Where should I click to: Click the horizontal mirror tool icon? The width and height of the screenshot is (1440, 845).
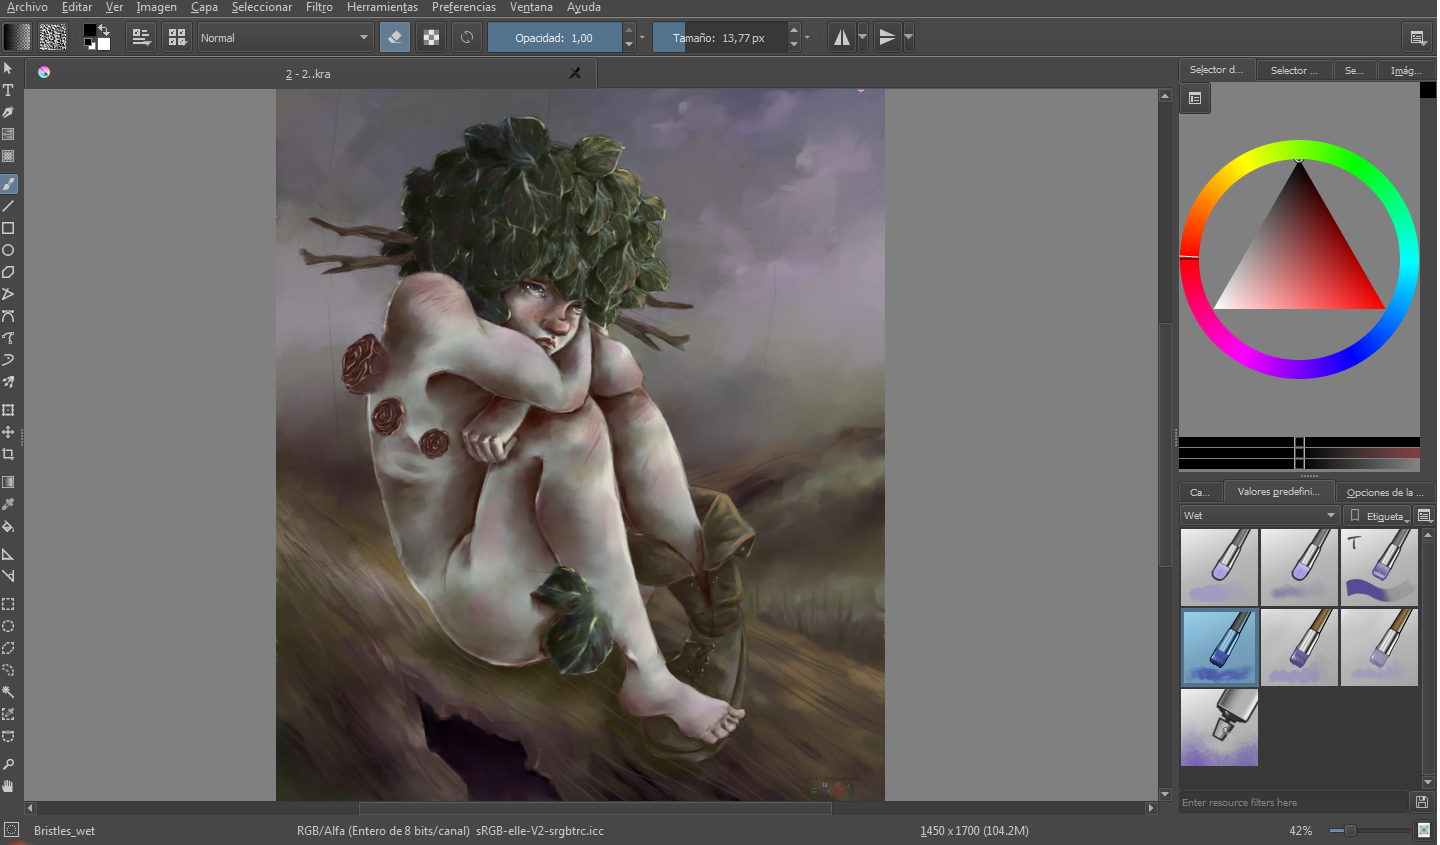coord(842,38)
